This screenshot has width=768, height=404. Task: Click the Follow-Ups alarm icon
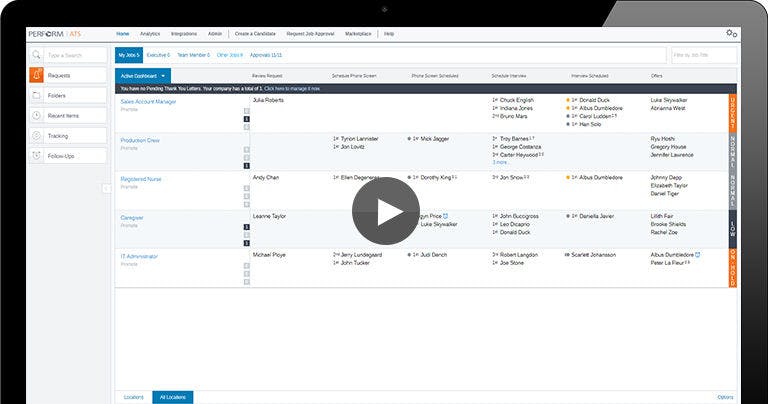(36, 156)
